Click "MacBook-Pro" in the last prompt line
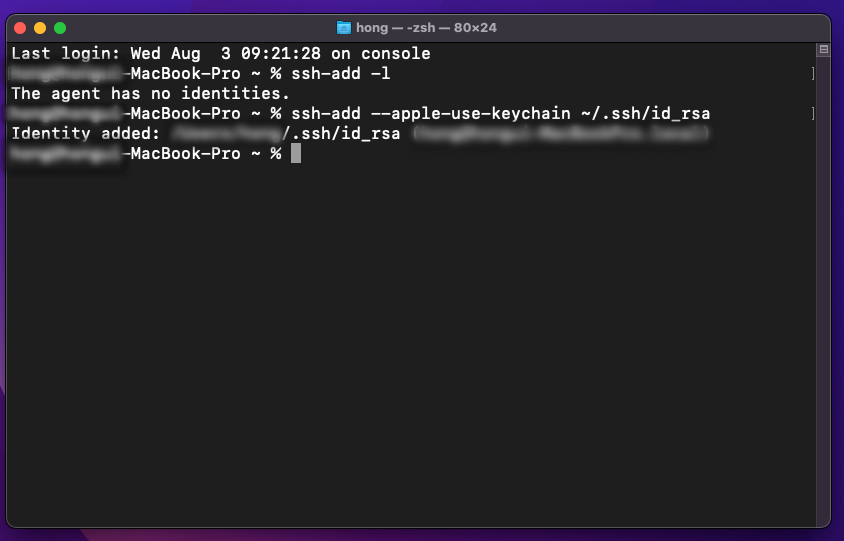The image size is (844, 541). point(186,154)
